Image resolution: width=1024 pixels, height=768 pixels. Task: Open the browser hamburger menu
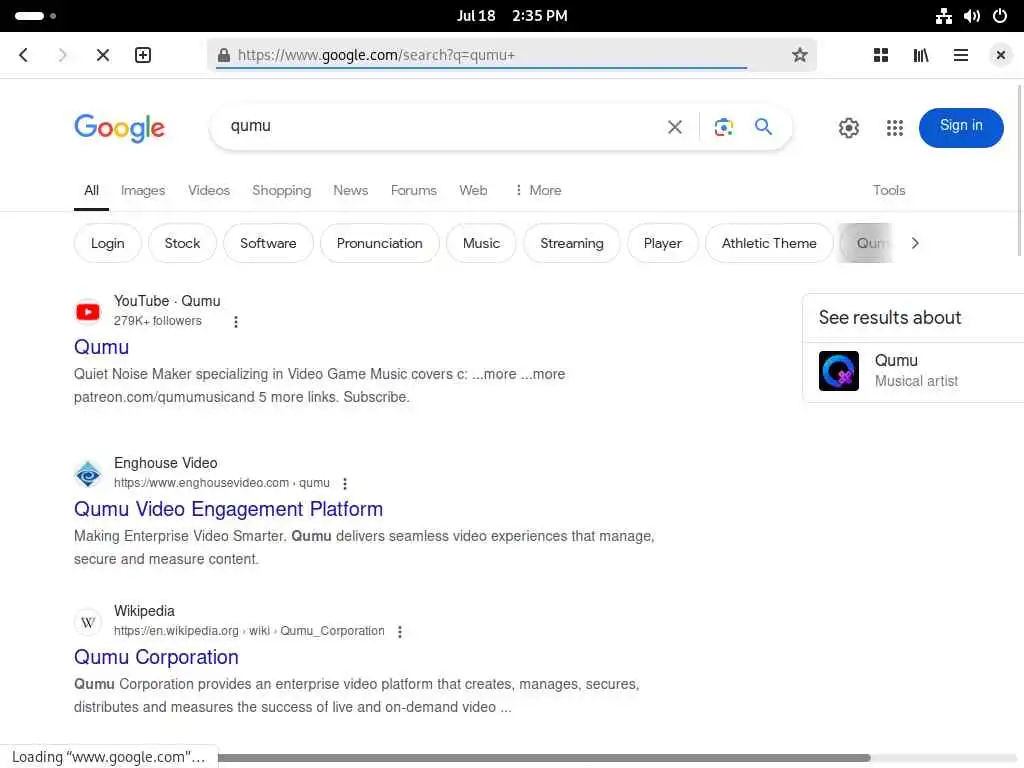pyautogui.click(x=961, y=55)
